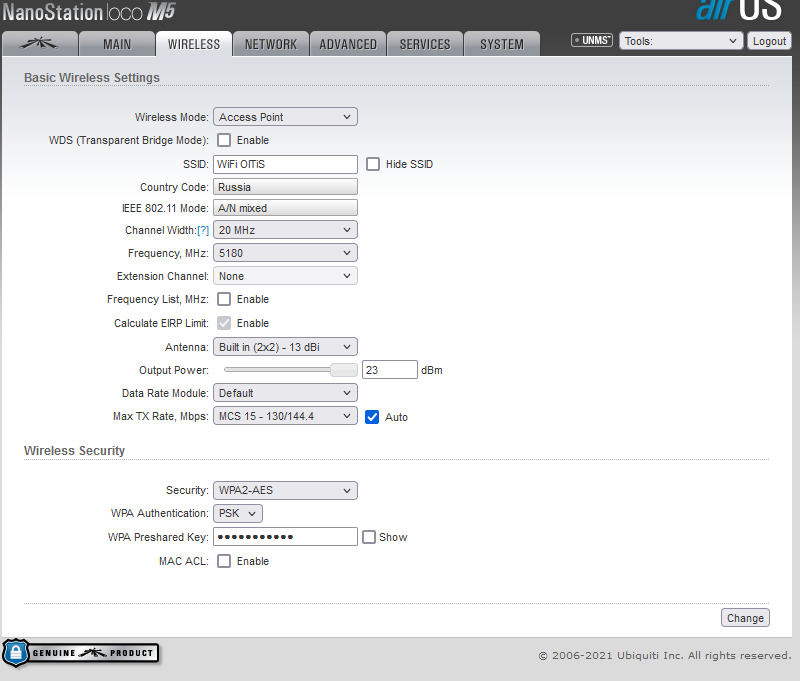
Task: Open the Data Rate Module dropdown
Action: 285,393
